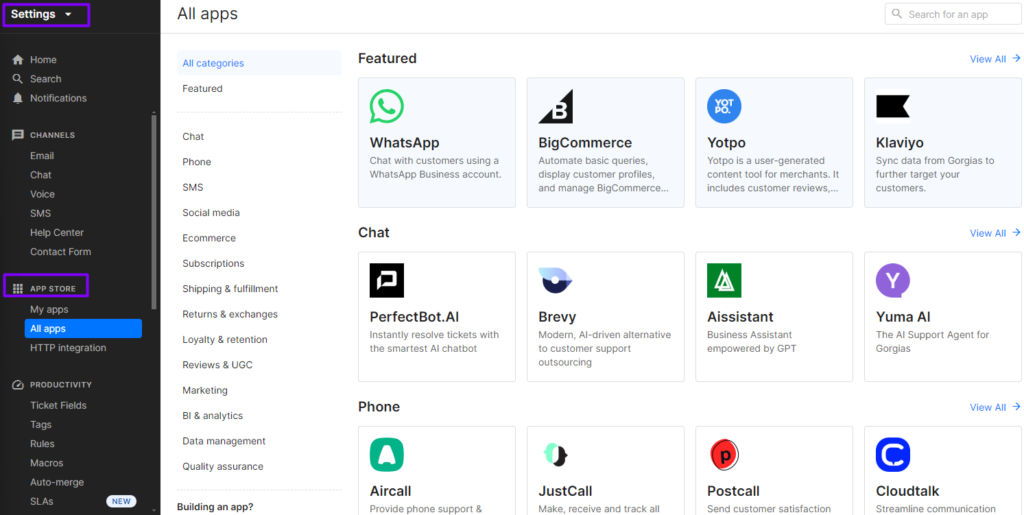The width and height of the screenshot is (1024, 515).
Task: Open SLAs settings
Action: [x=42, y=501]
